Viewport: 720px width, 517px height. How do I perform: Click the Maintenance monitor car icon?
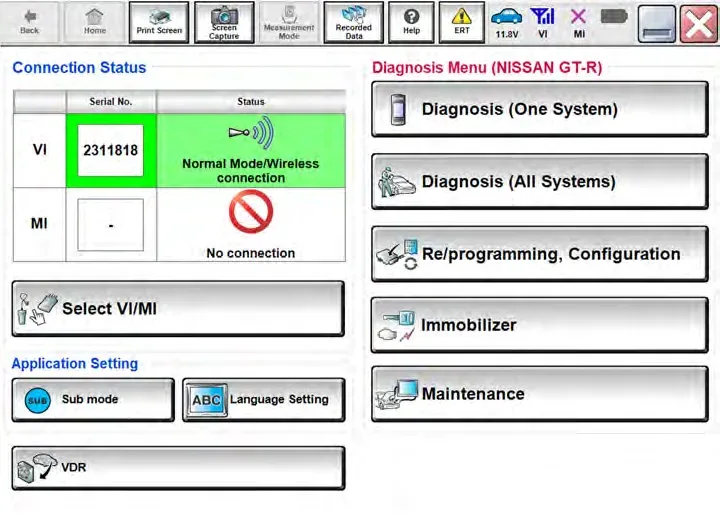pyautogui.click(x=397, y=394)
